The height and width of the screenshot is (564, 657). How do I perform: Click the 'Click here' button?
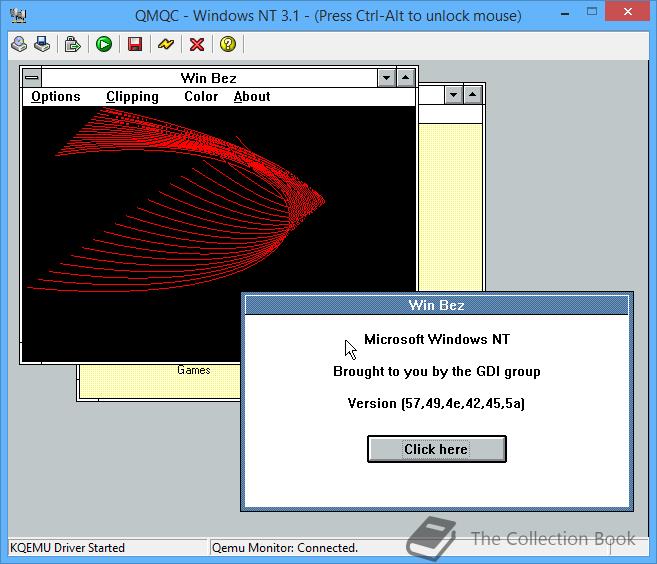point(437,449)
